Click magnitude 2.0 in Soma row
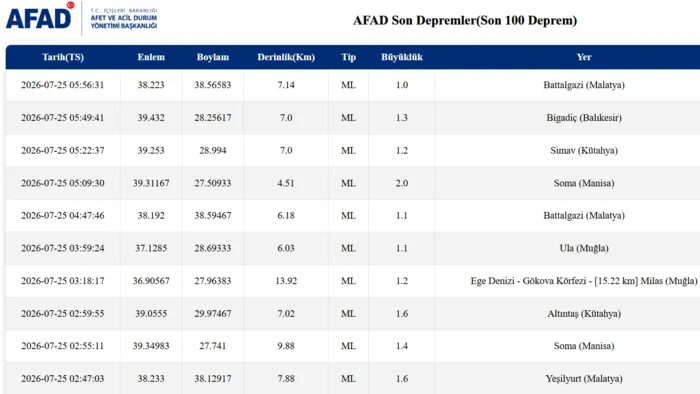 click(x=402, y=183)
